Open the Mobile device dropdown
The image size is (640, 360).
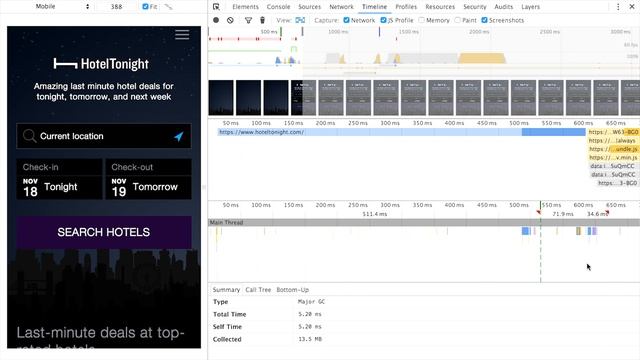coord(61,7)
